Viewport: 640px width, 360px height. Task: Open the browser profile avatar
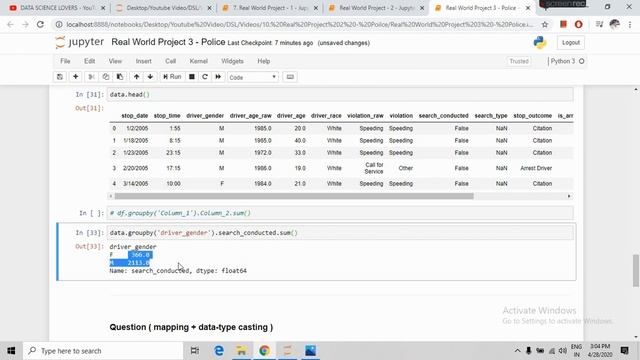coord(614,24)
